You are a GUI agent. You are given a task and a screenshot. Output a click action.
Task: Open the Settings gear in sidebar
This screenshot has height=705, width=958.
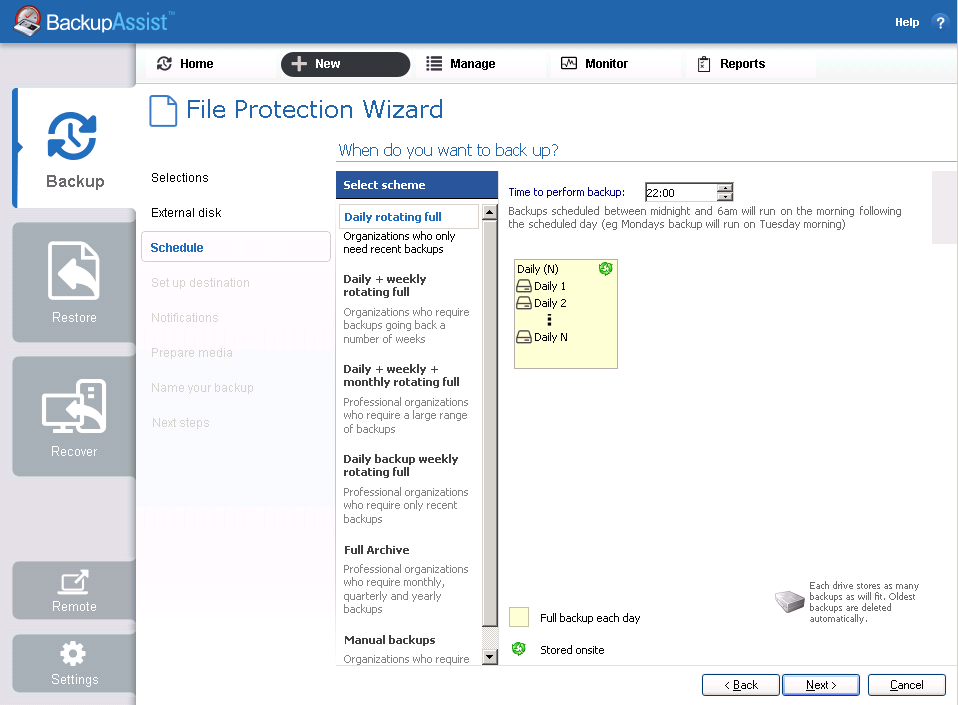[74, 663]
